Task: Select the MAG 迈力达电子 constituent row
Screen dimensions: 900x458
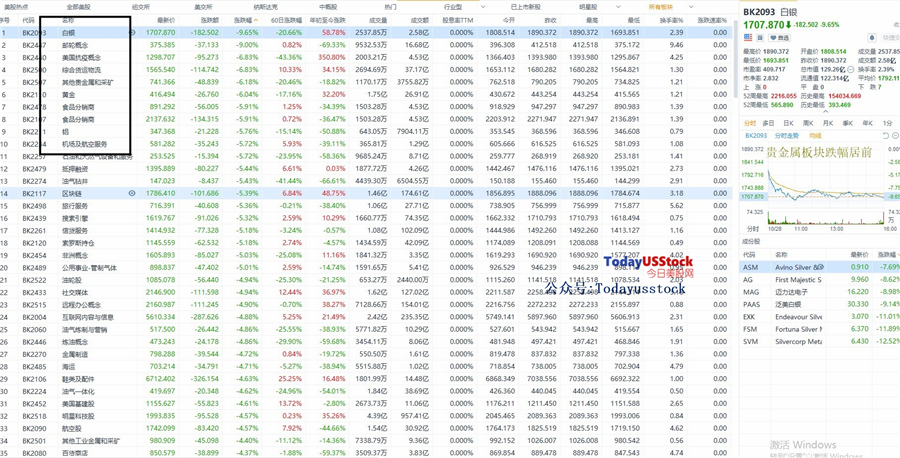Action: (820, 292)
